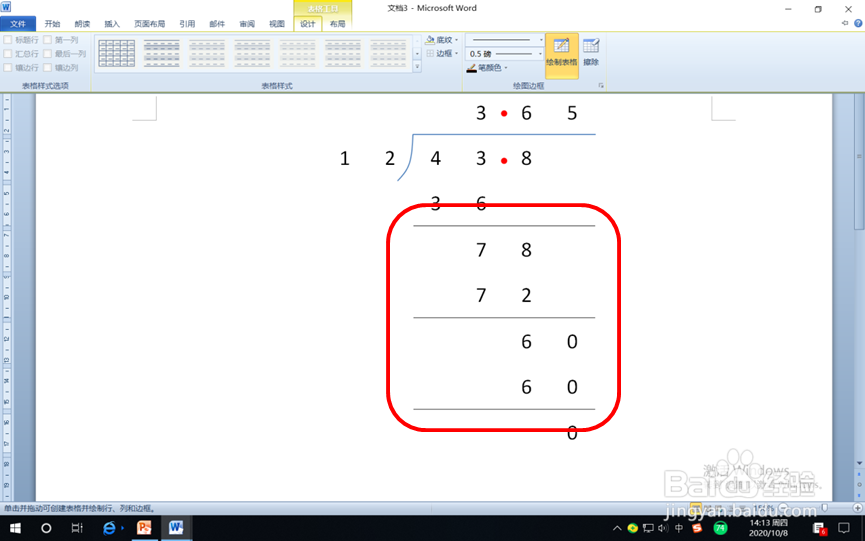Click the Borders (边框) grid icon
The height and width of the screenshot is (541, 865).
(430, 53)
